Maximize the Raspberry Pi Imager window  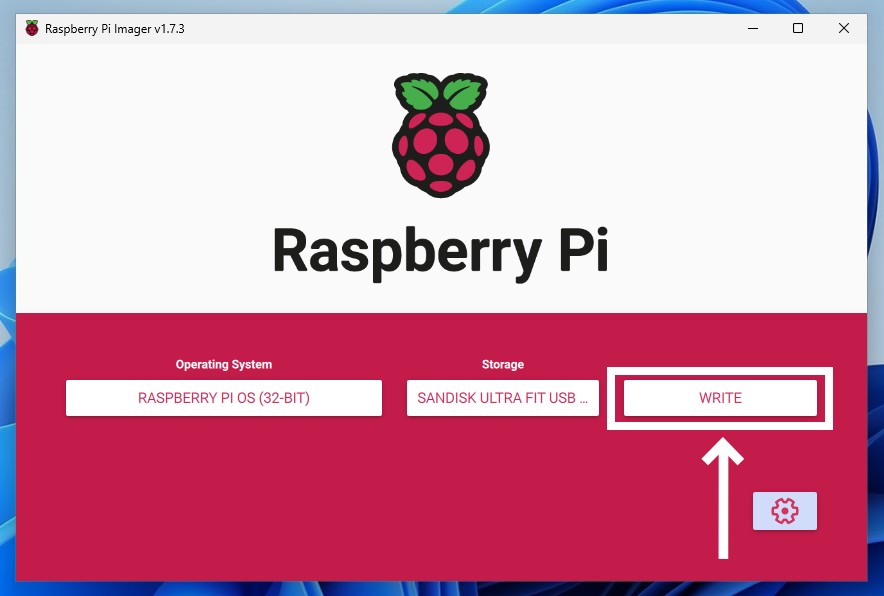798,28
